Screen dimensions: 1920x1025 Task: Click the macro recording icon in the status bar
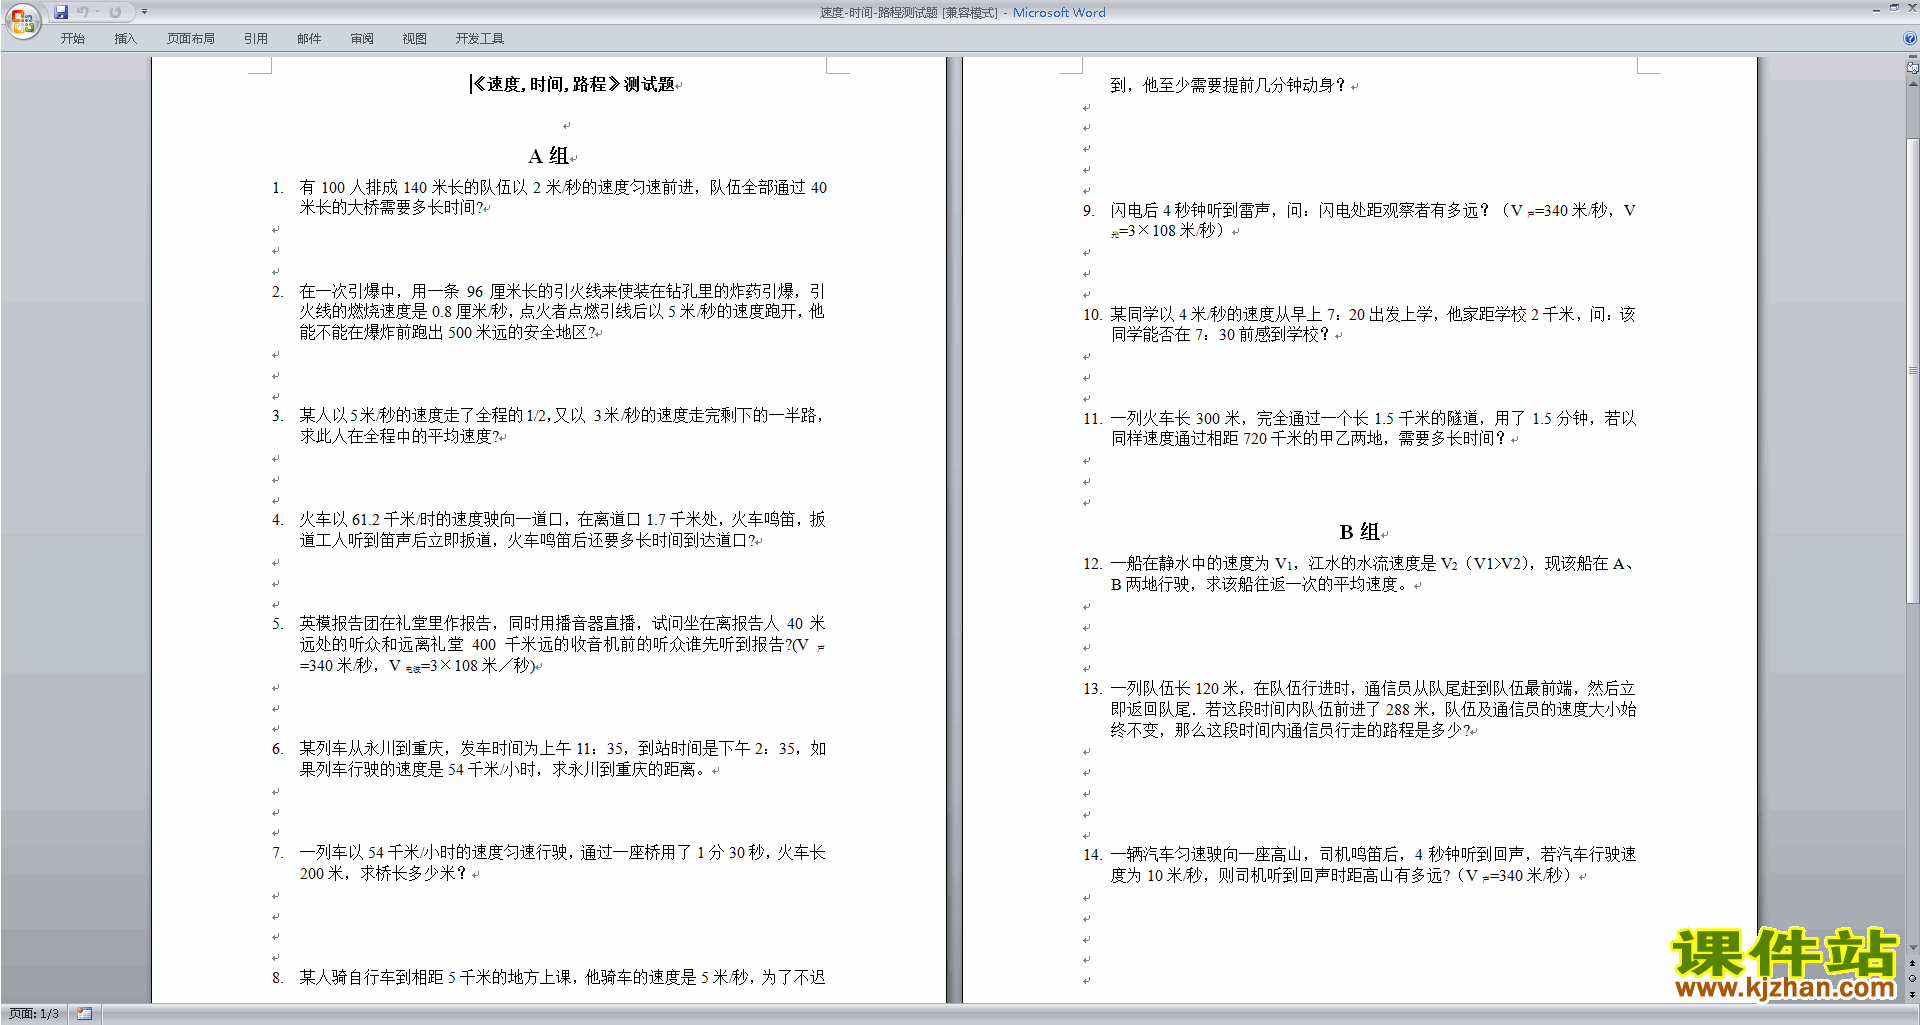click(x=85, y=1014)
